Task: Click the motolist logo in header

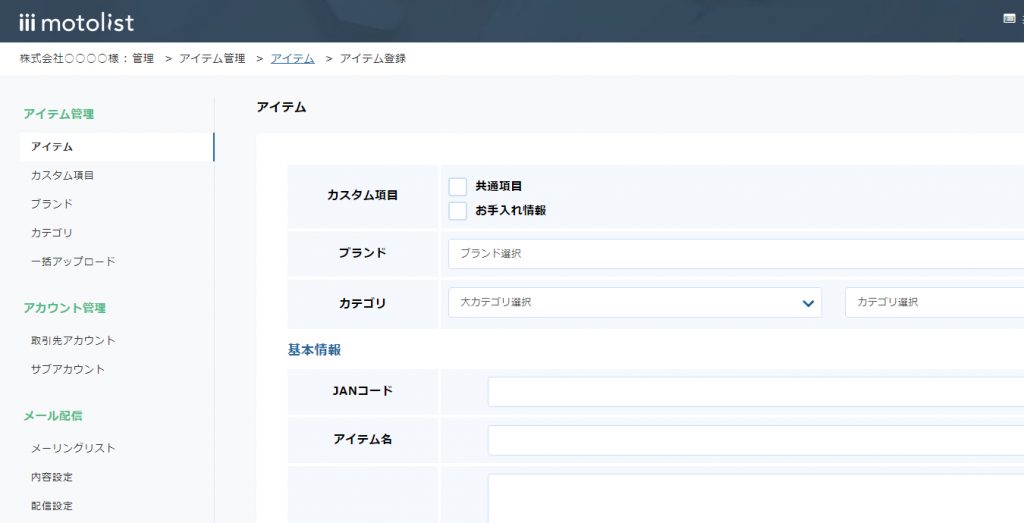Action: pos(76,22)
